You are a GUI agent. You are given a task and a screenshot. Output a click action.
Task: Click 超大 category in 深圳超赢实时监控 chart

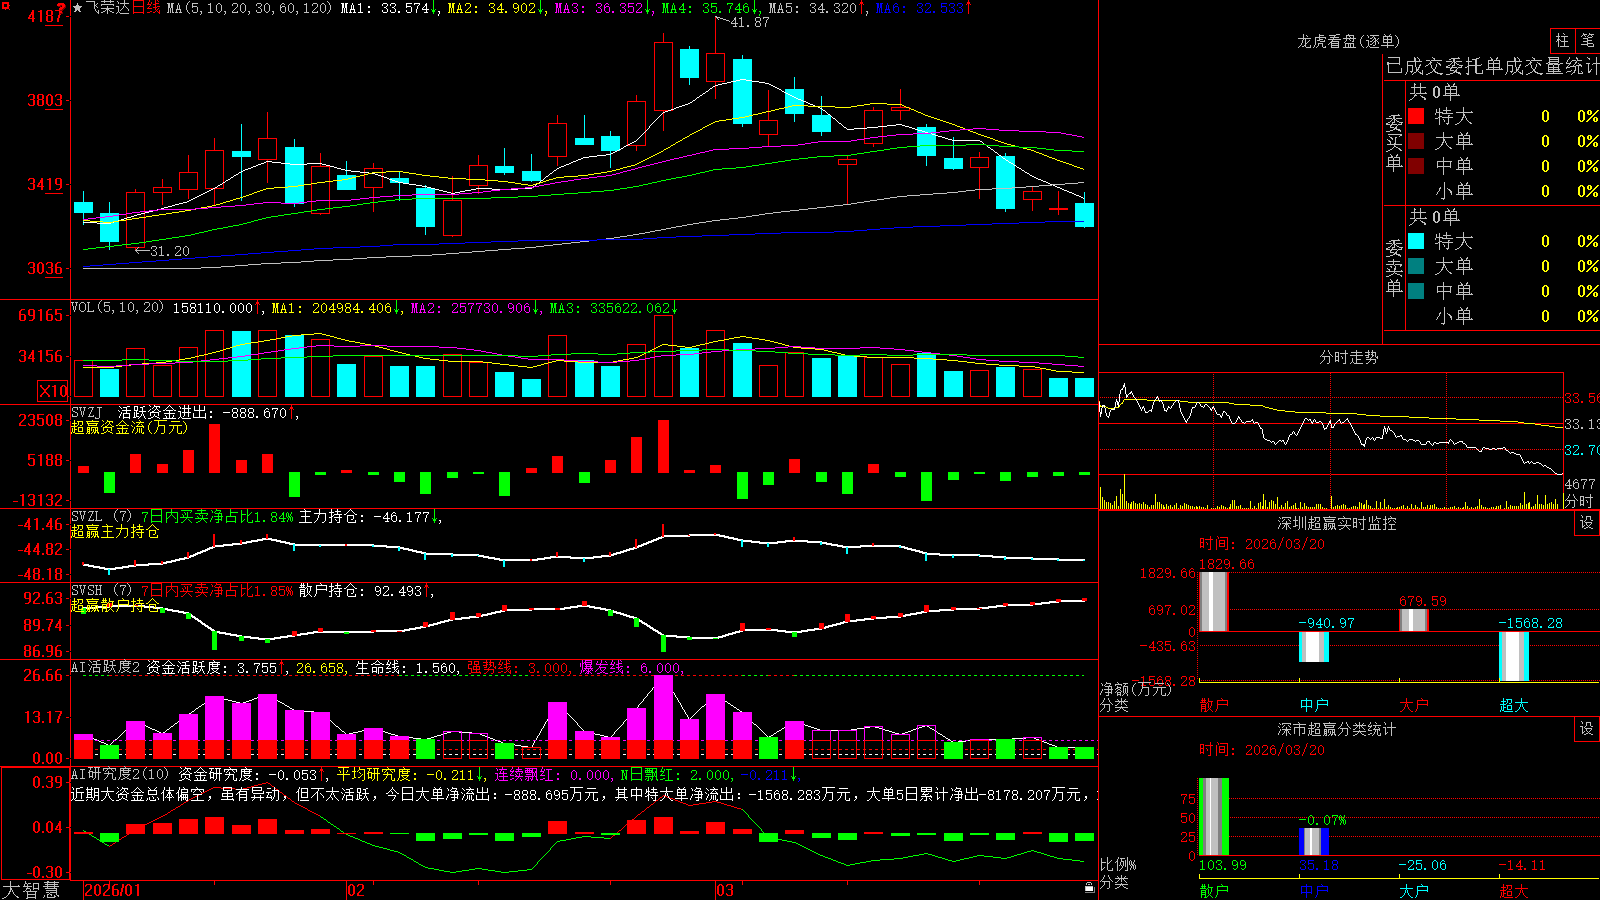(x=1514, y=705)
